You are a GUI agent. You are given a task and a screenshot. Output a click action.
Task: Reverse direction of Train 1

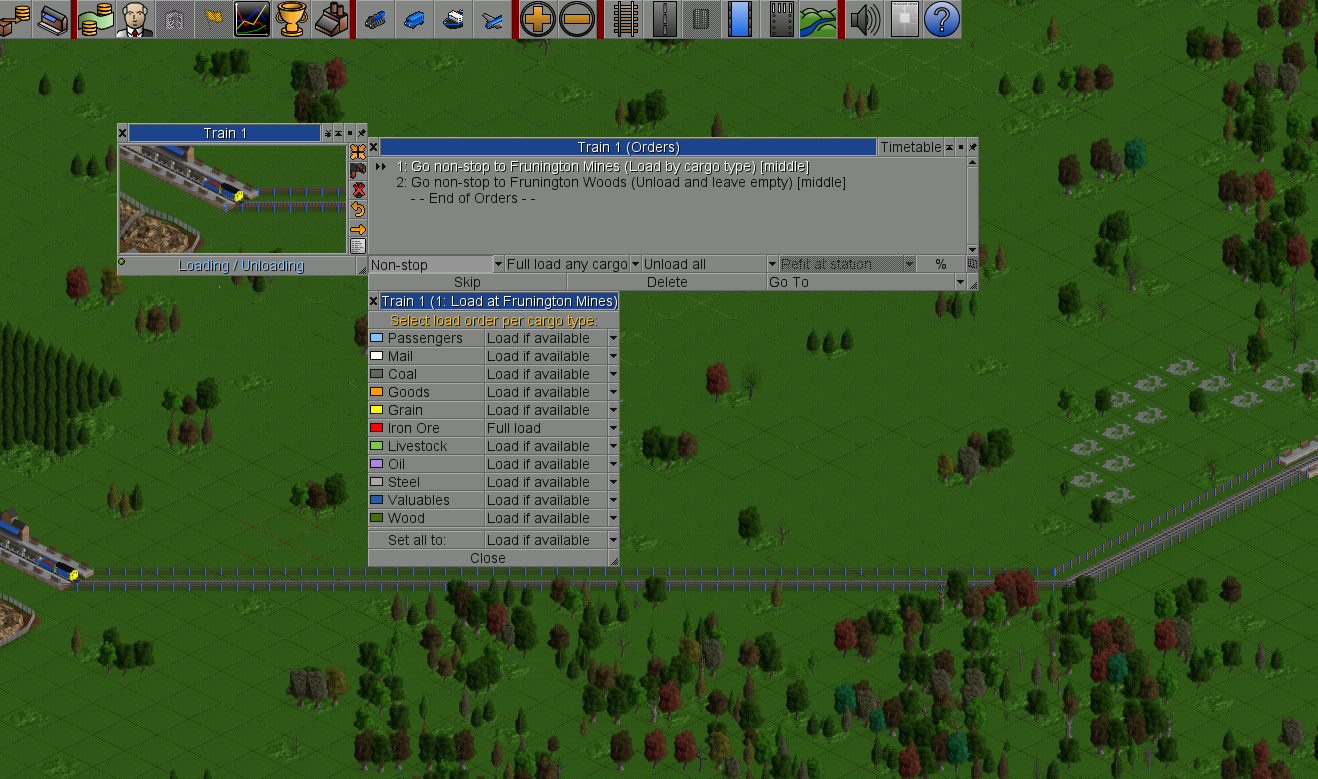[x=358, y=209]
